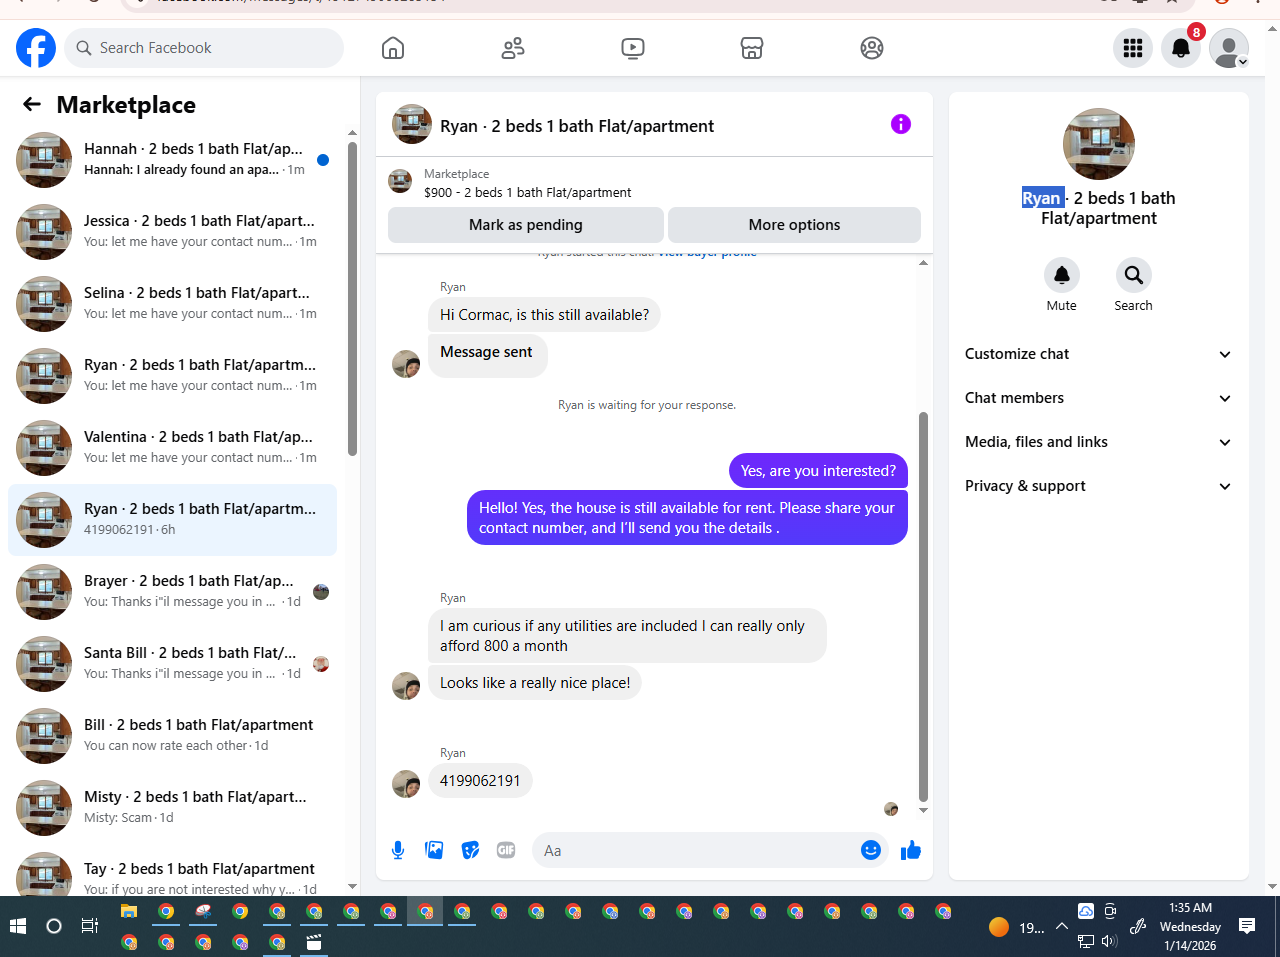Screen dimensions: 1280x957
Task: Open Jessica conversation in list
Action: tap(172, 232)
